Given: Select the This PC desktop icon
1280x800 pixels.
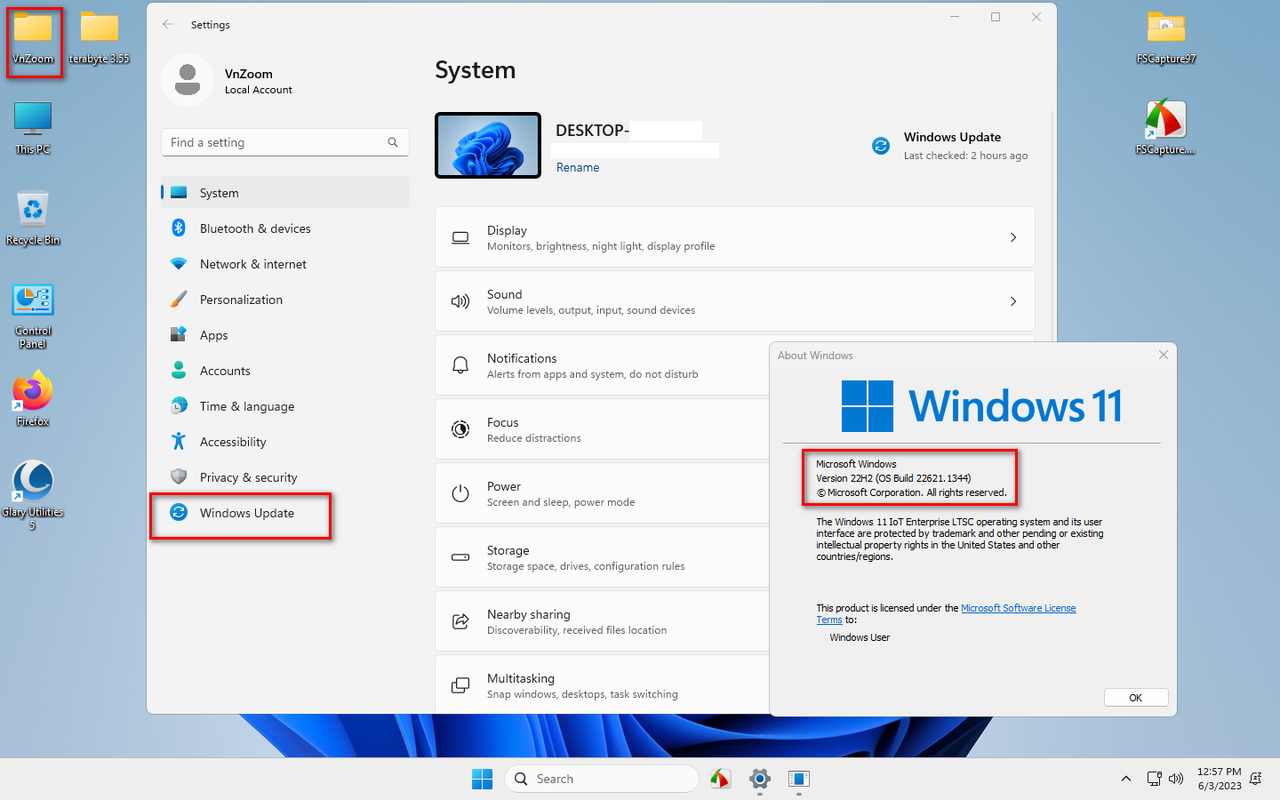Looking at the screenshot, I should 33,127.
